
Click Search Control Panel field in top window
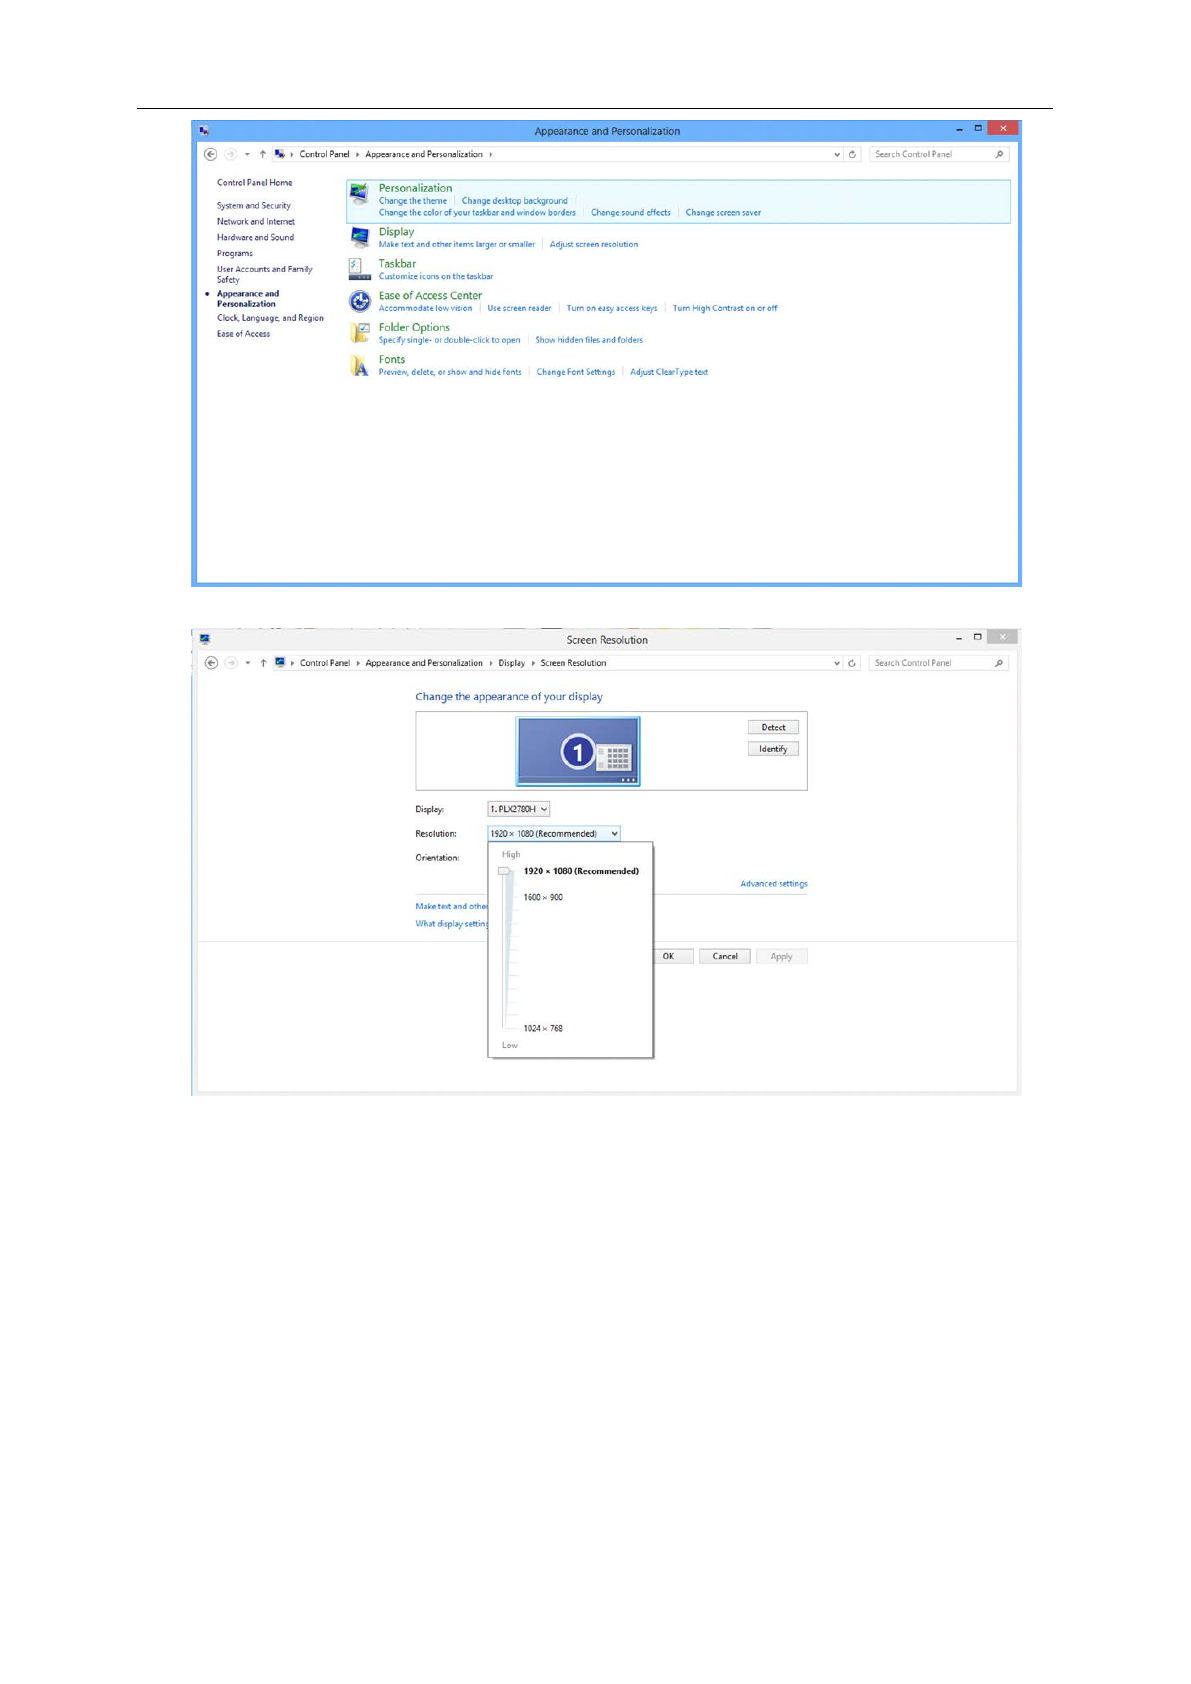tap(930, 154)
